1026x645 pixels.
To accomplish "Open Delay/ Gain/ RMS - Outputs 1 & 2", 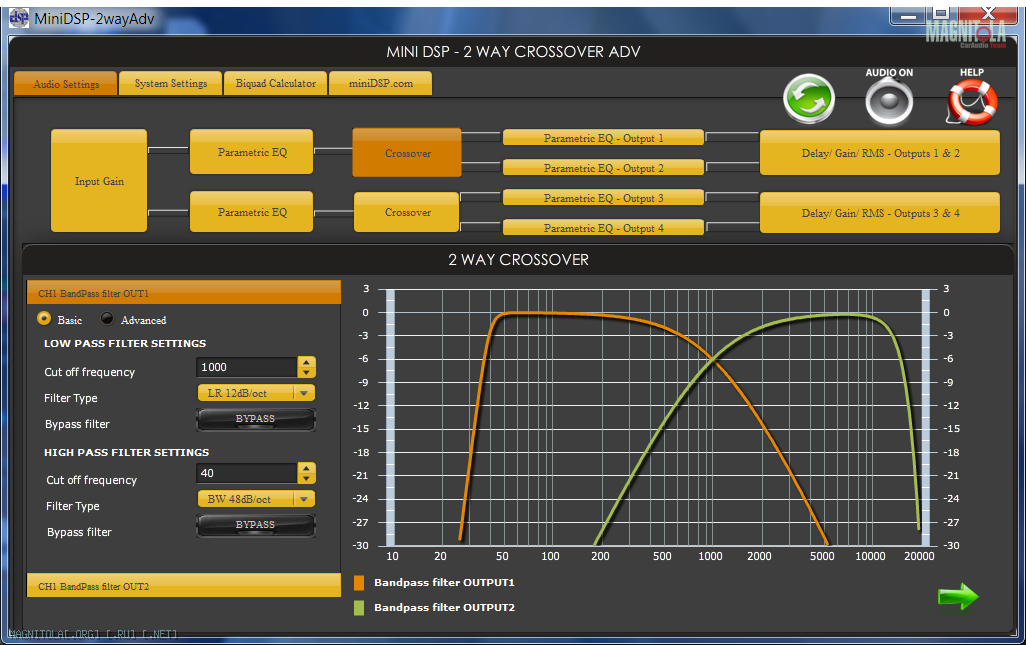I will tap(880, 153).
